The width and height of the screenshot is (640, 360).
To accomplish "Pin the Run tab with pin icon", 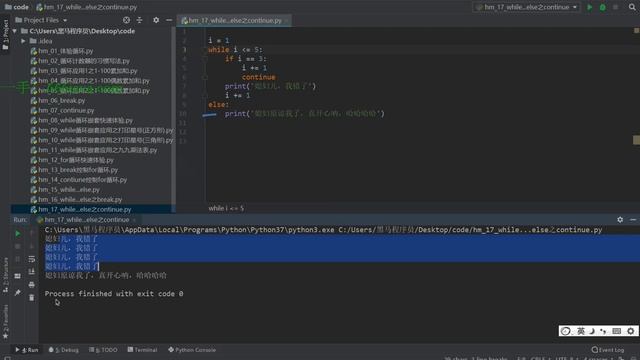I will pyautogui.click(x=18, y=293).
